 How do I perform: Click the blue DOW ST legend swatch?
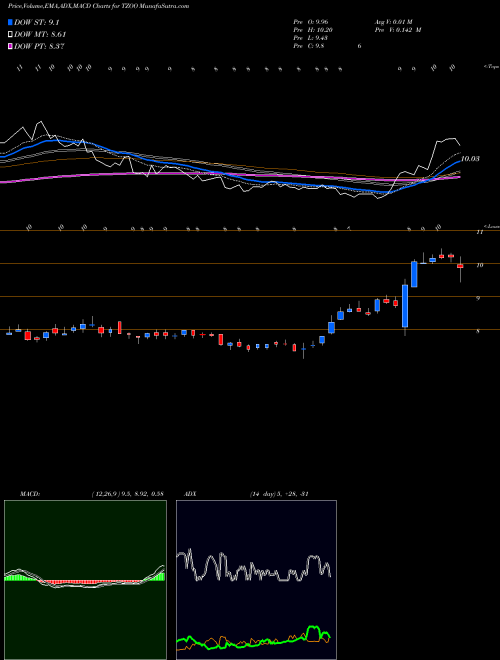click(x=11, y=23)
